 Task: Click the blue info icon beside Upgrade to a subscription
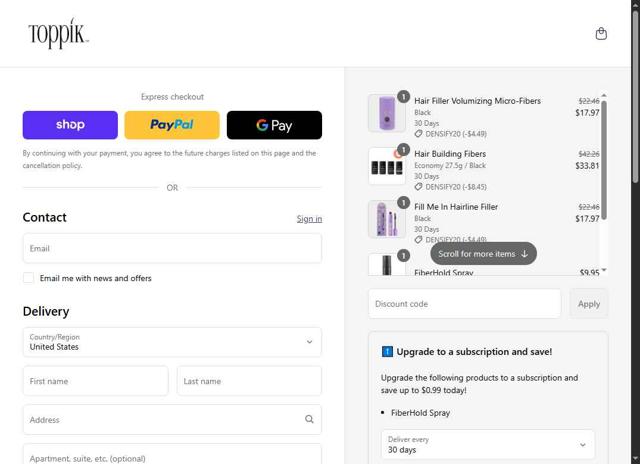tap(387, 351)
